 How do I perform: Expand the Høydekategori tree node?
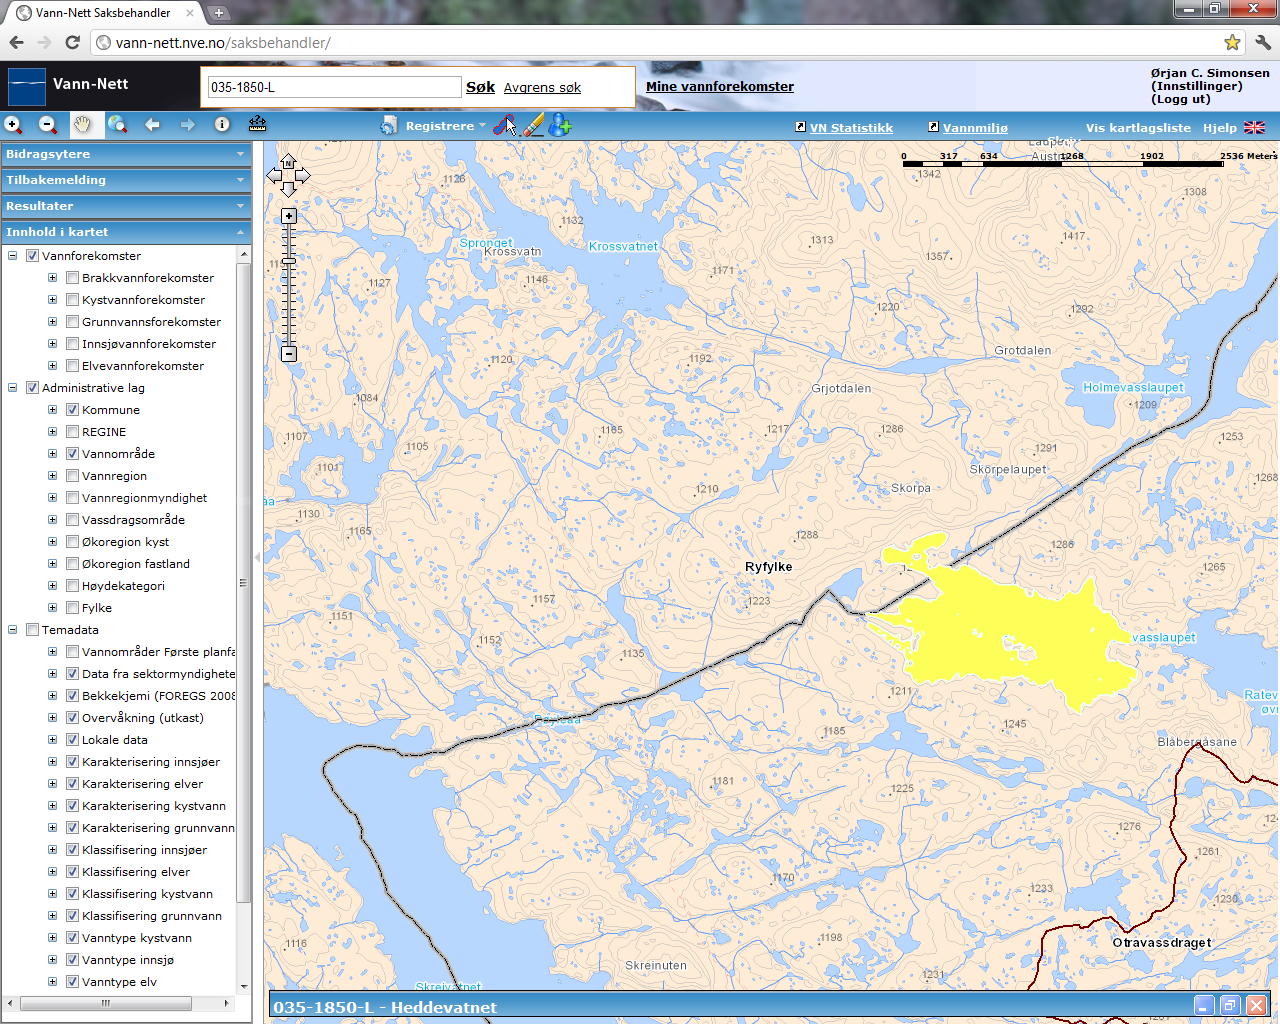(x=53, y=586)
